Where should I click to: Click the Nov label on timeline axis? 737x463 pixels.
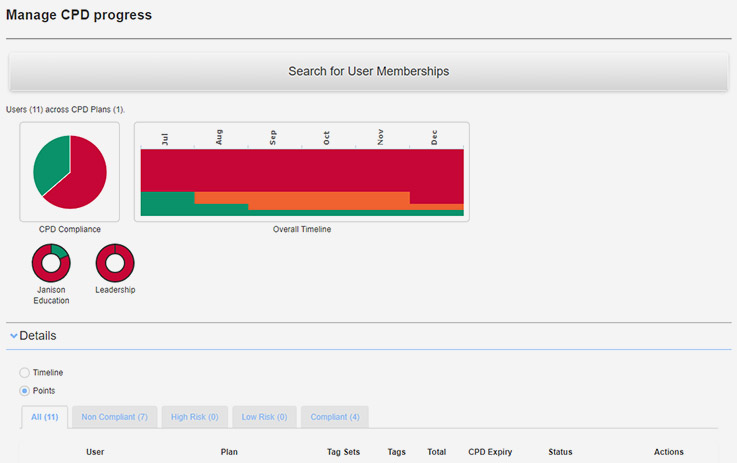click(x=380, y=137)
